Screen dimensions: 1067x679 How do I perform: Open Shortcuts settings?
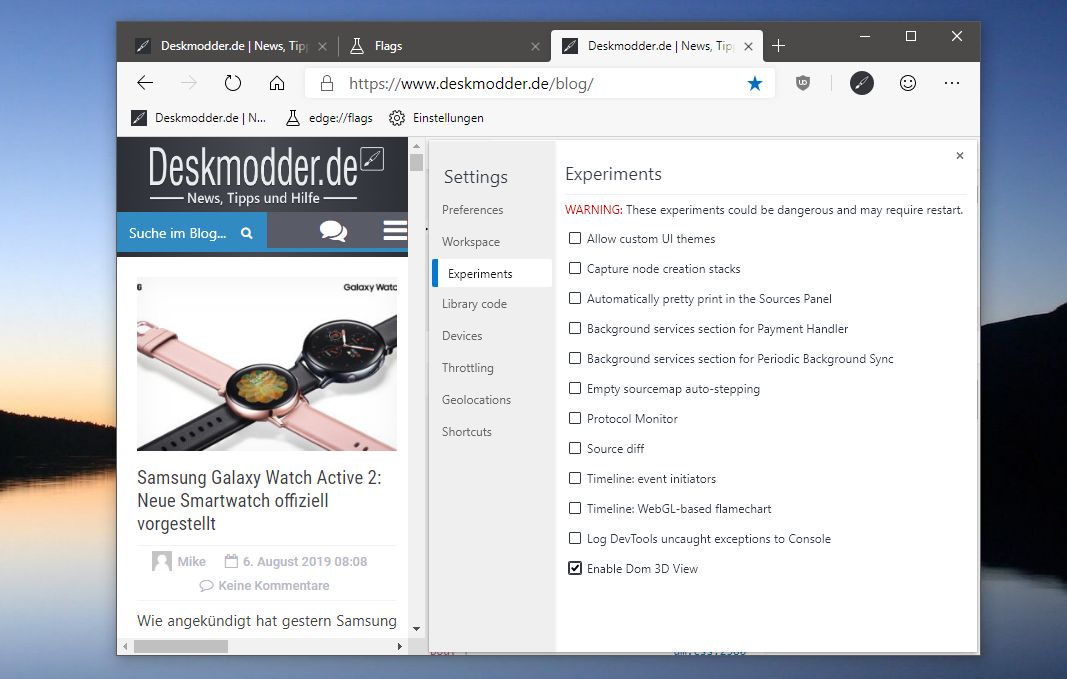tap(467, 431)
